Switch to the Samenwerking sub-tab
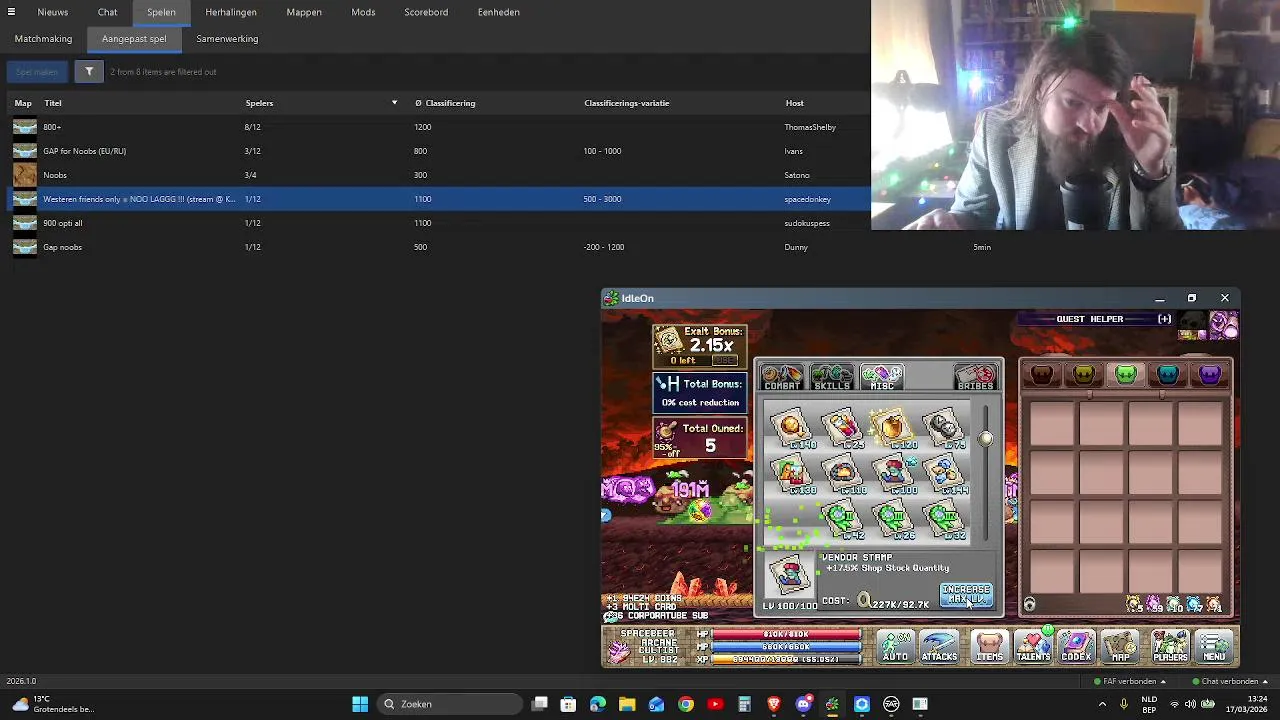1280x720 pixels. pyautogui.click(x=227, y=39)
